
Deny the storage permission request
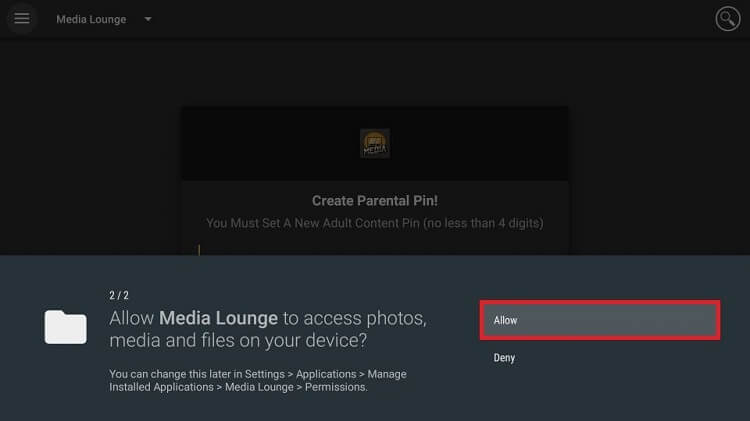click(x=504, y=358)
